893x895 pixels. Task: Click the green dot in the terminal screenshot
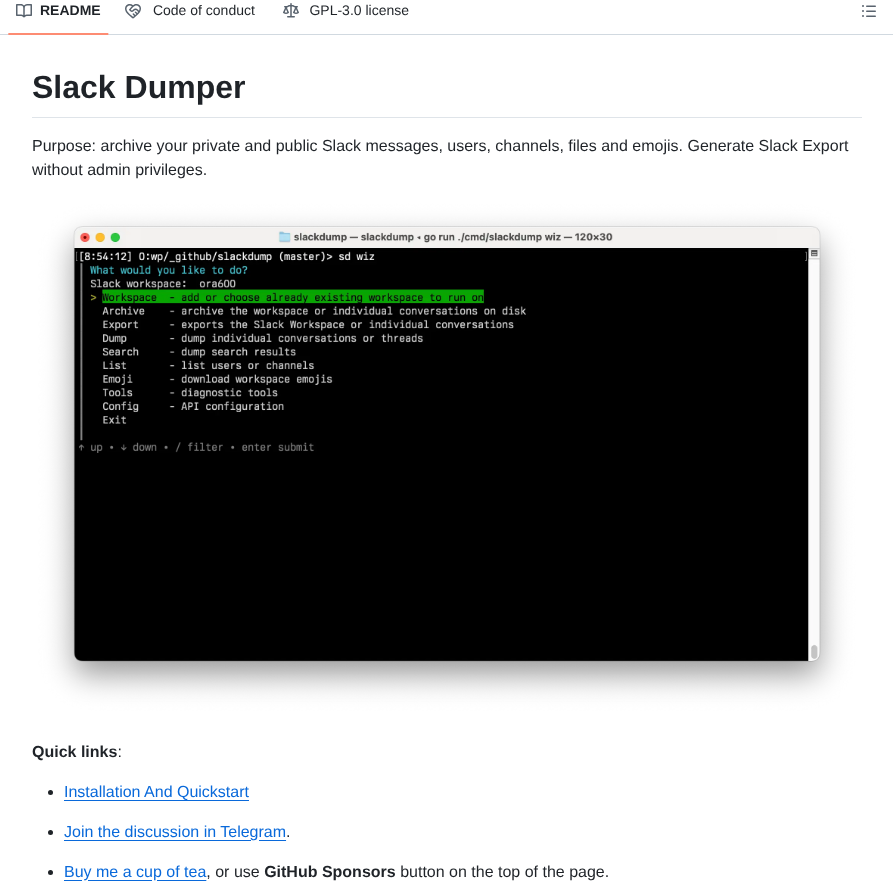116,237
